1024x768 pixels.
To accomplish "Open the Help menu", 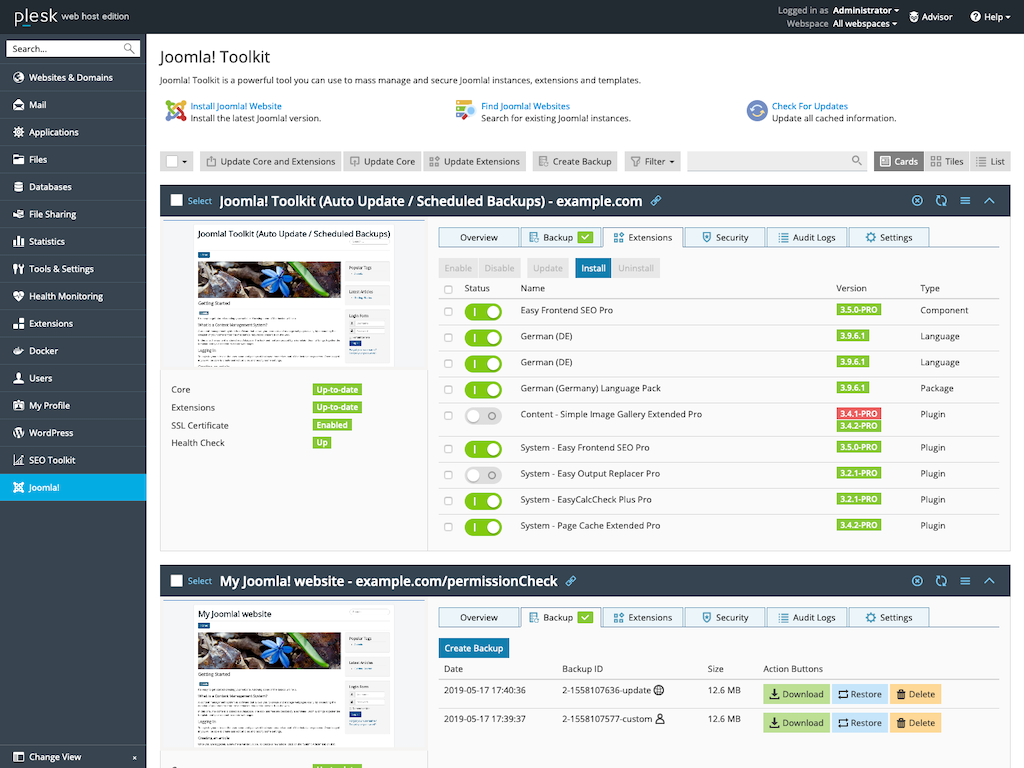I will tap(989, 16).
